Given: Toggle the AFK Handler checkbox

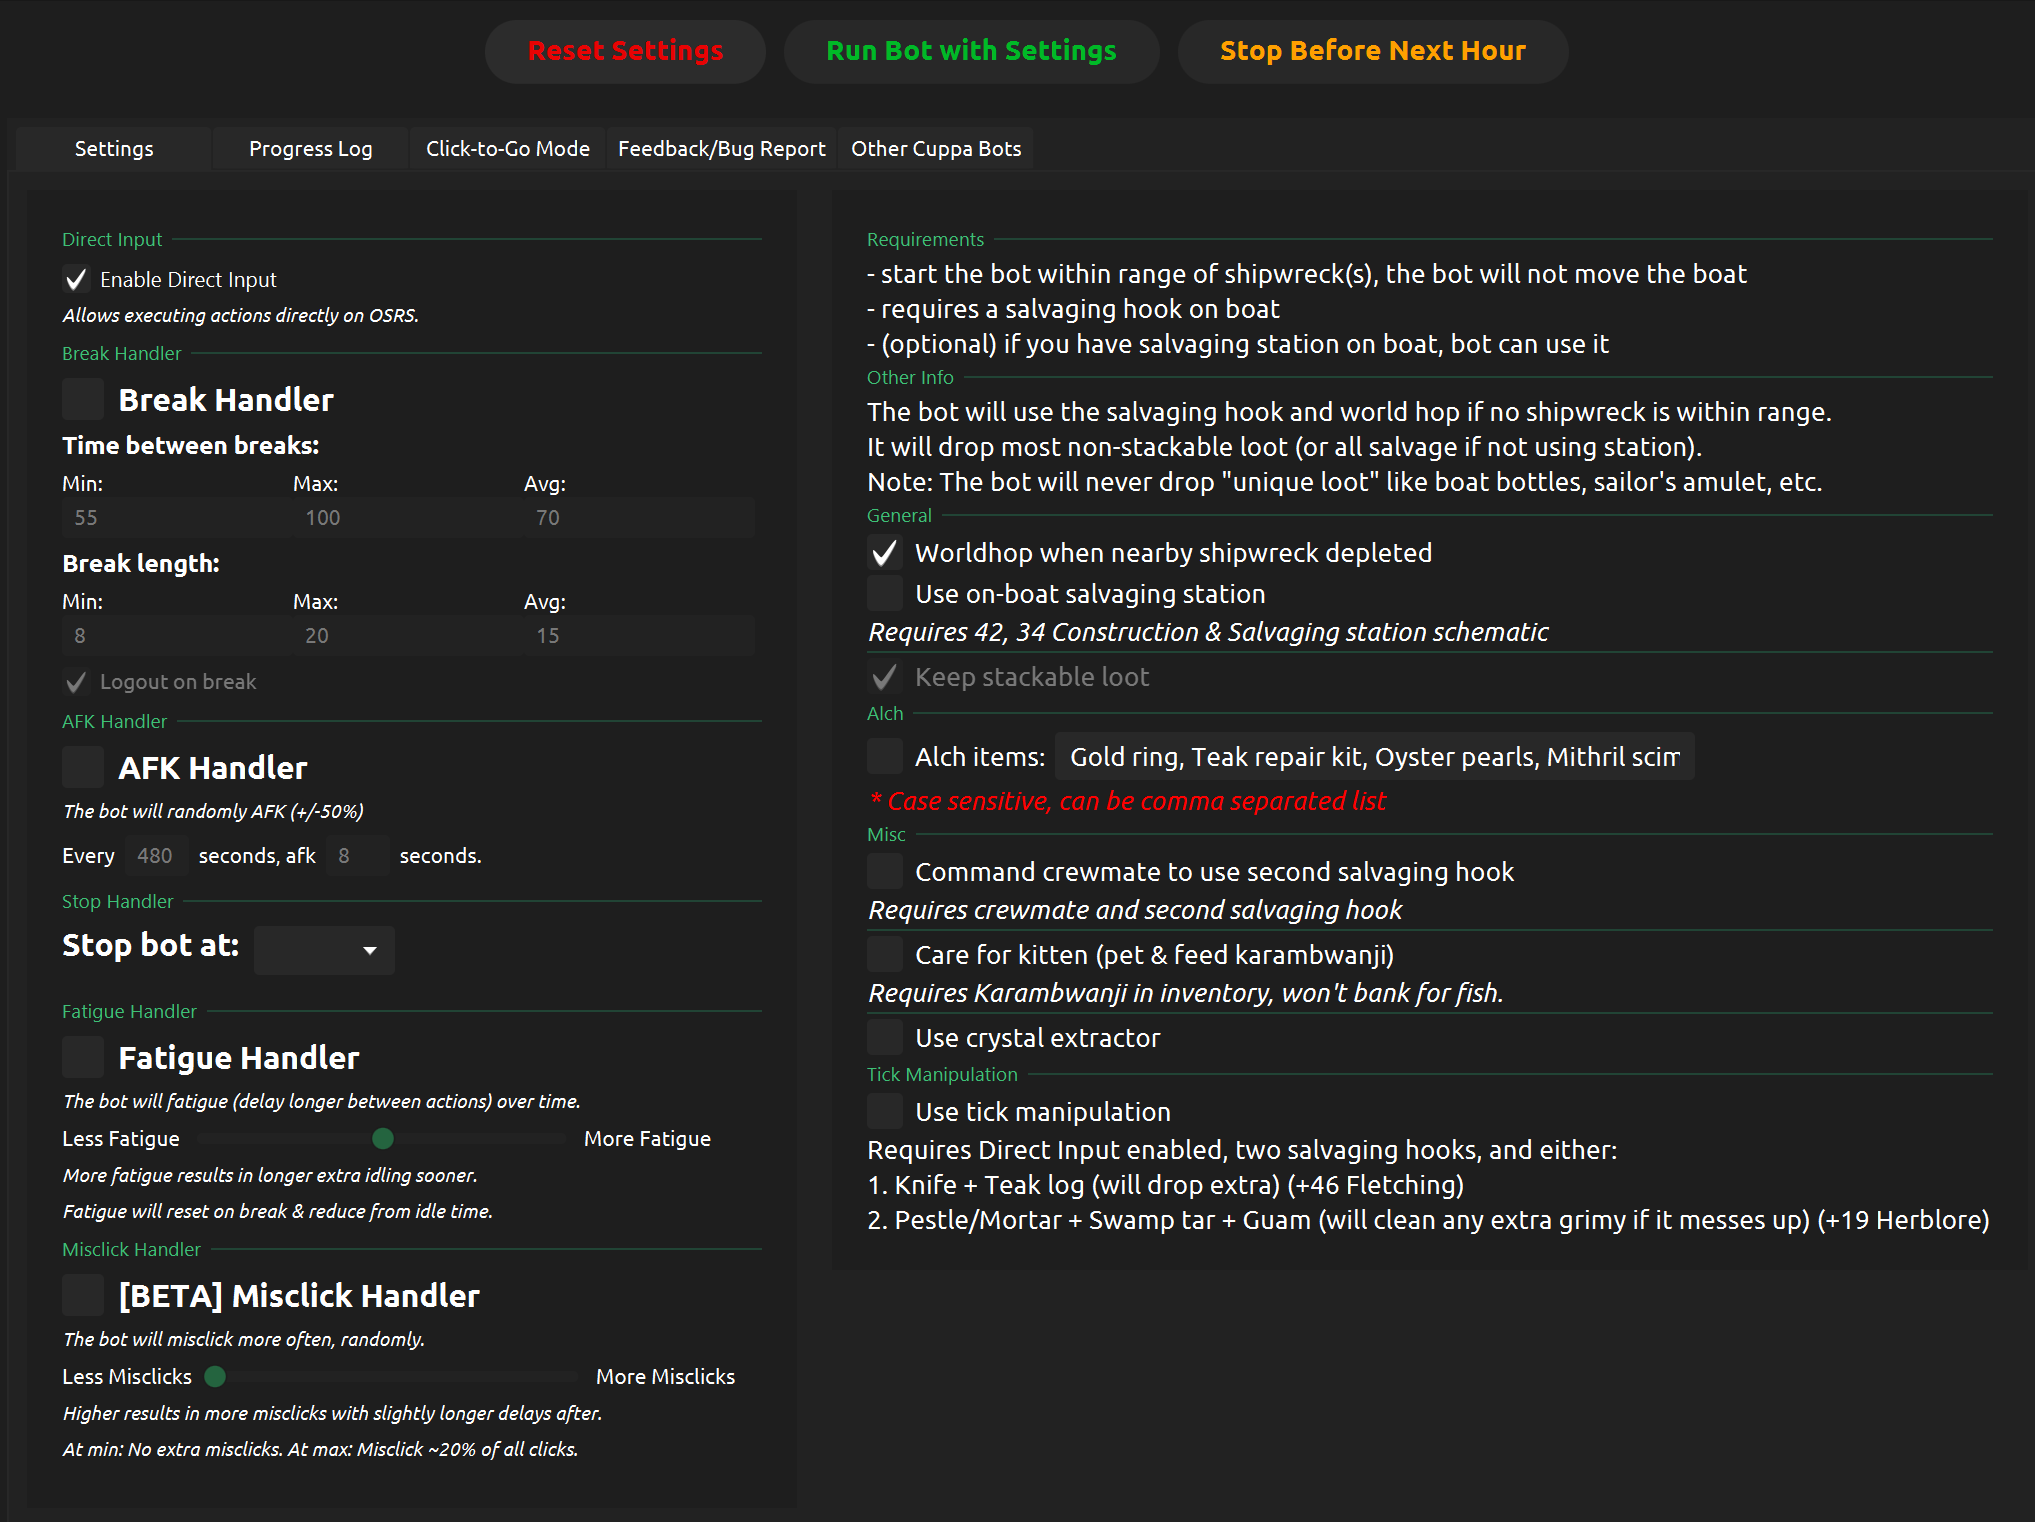Looking at the screenshot, I should [83, 767].
